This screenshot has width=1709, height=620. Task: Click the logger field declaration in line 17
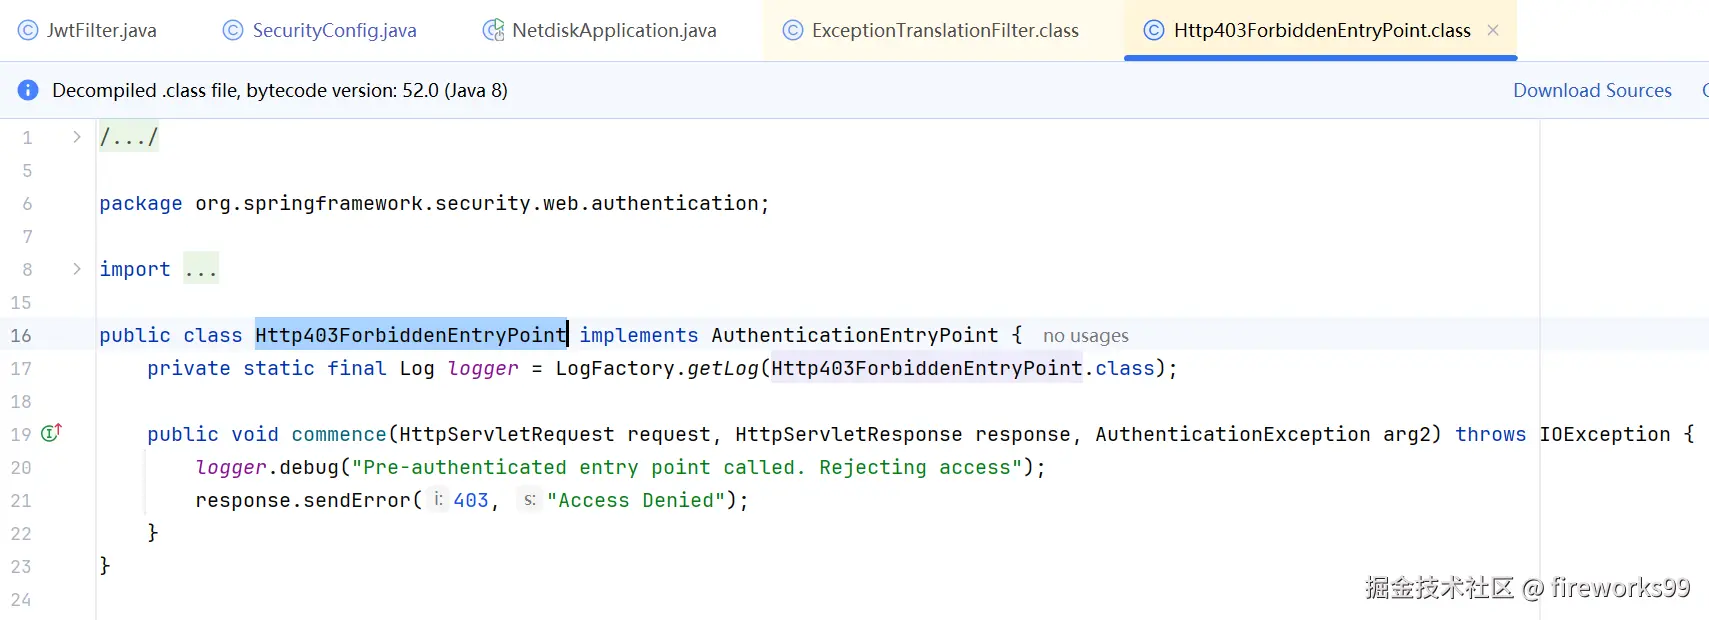point(483,368)
